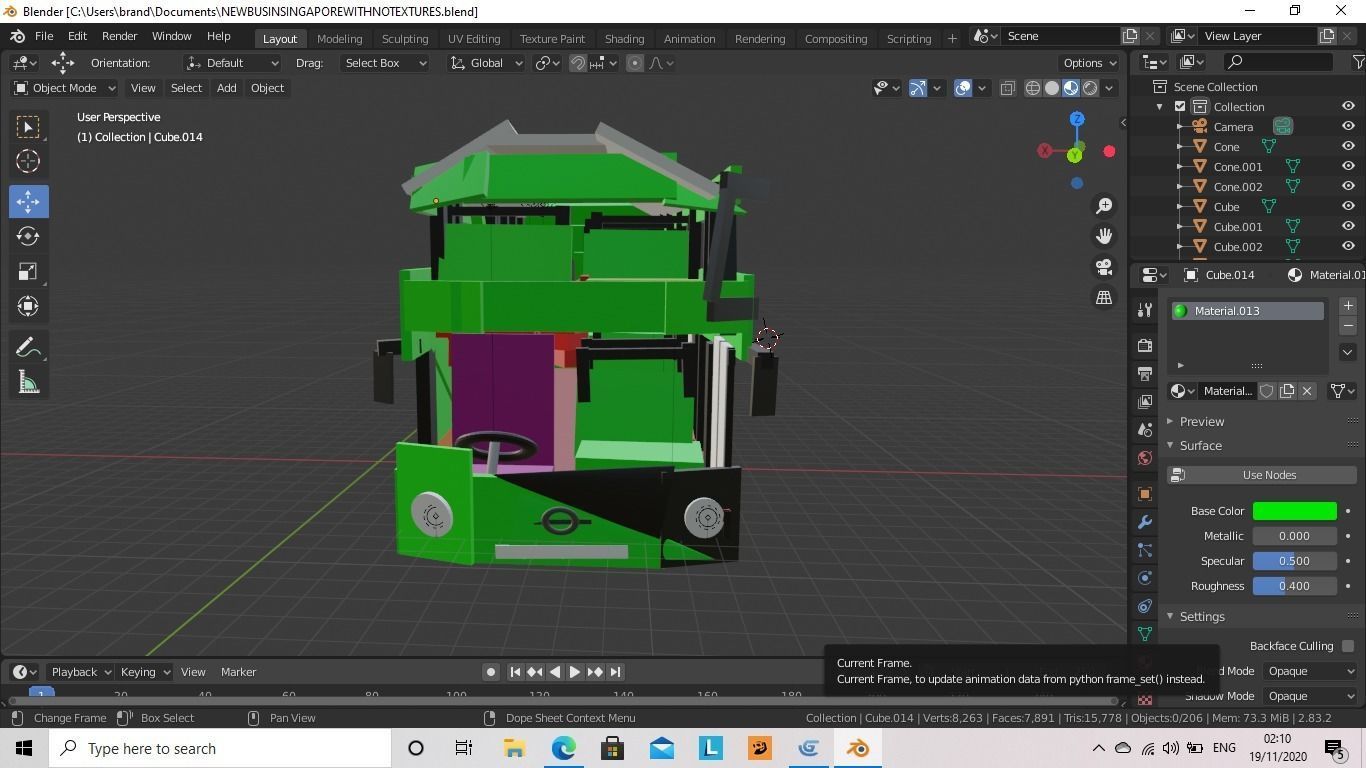Open the viewport Add menu
Screen dimensions: 1366x768
point(226,88)
